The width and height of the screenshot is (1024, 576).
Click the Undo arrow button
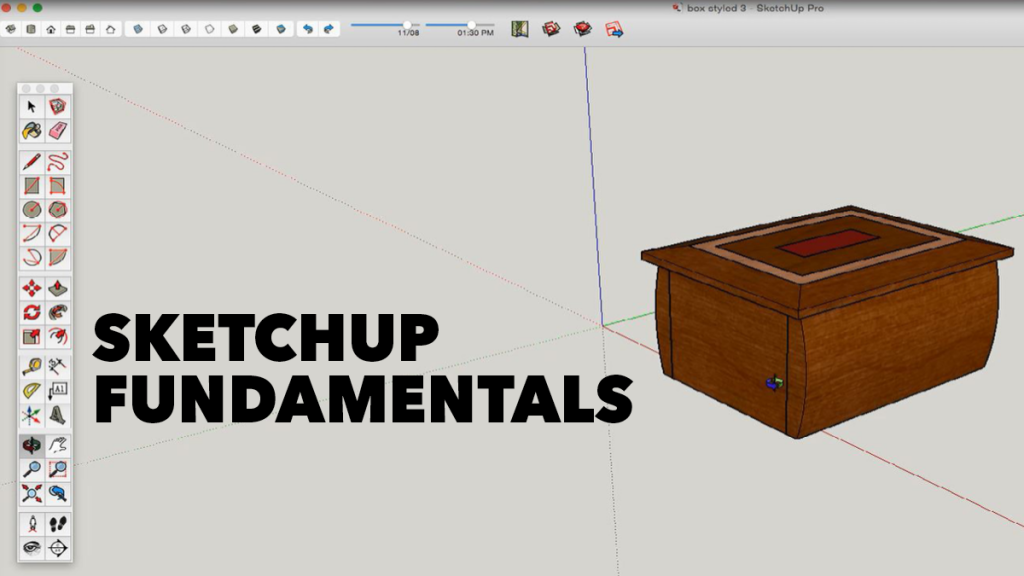[308, 29]
